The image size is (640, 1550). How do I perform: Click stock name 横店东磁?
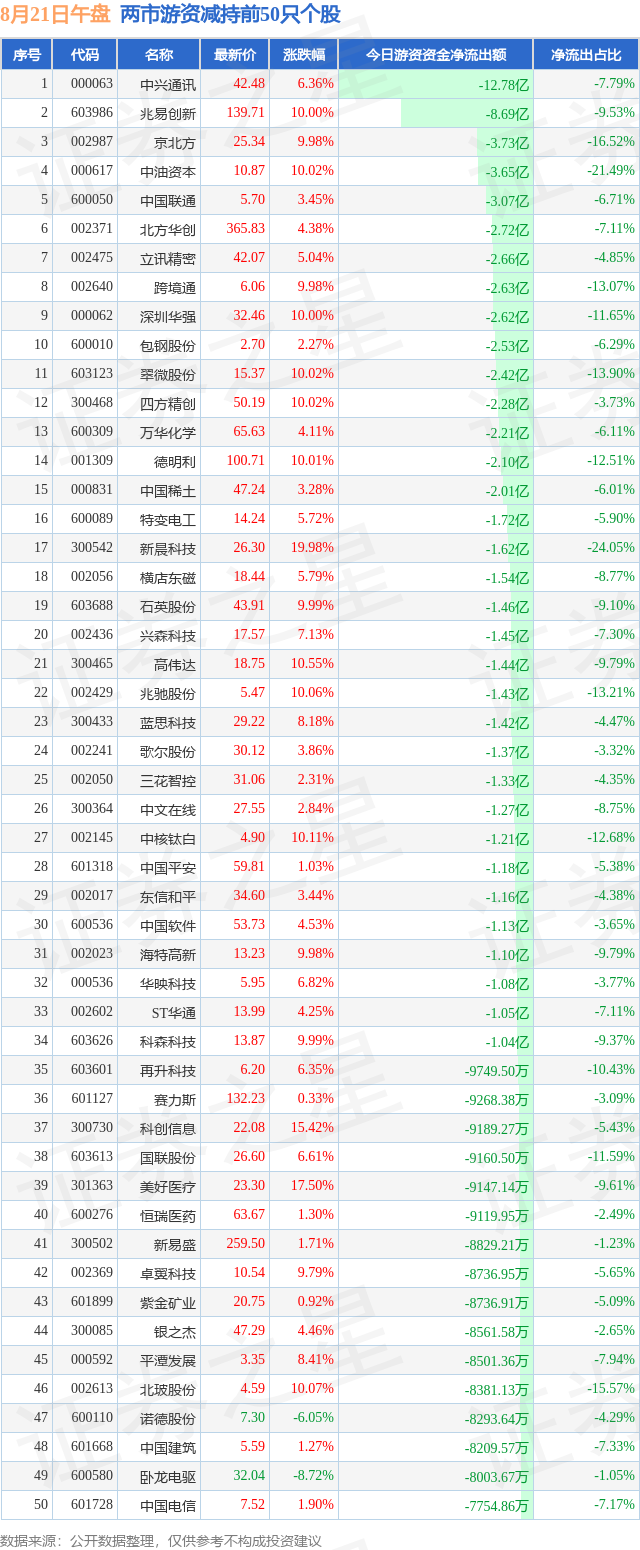[x=168, y=577]
